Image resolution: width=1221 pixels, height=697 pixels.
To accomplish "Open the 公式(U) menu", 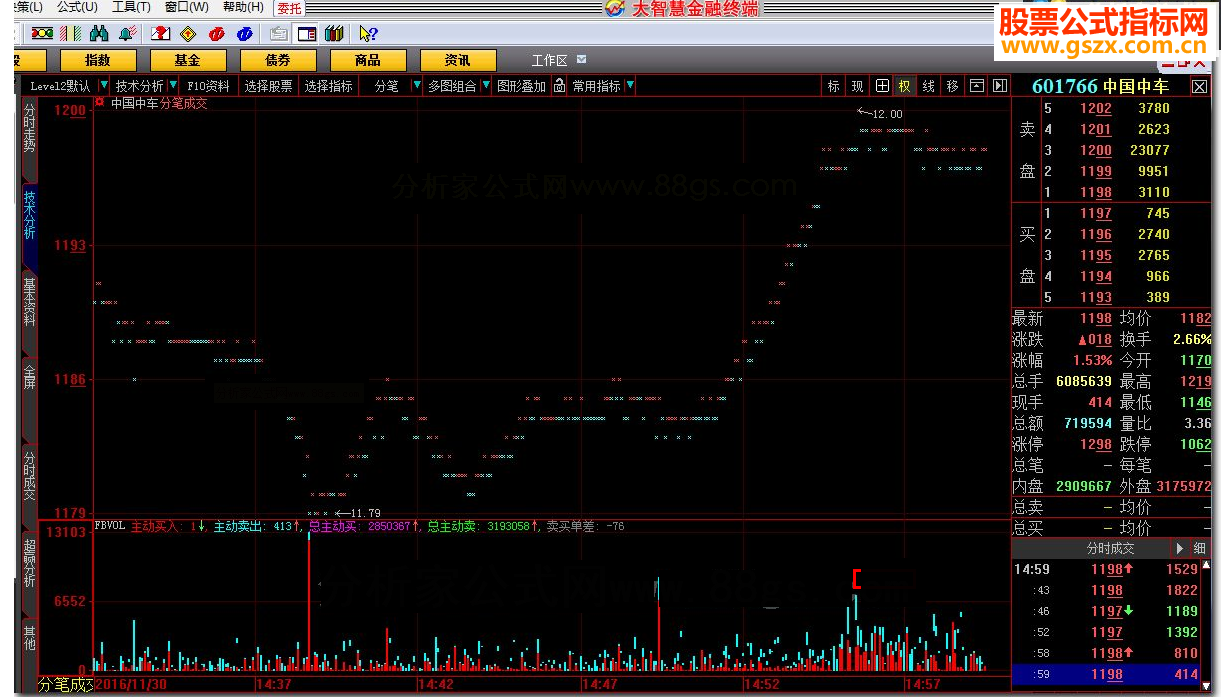I will click(77, 7).
